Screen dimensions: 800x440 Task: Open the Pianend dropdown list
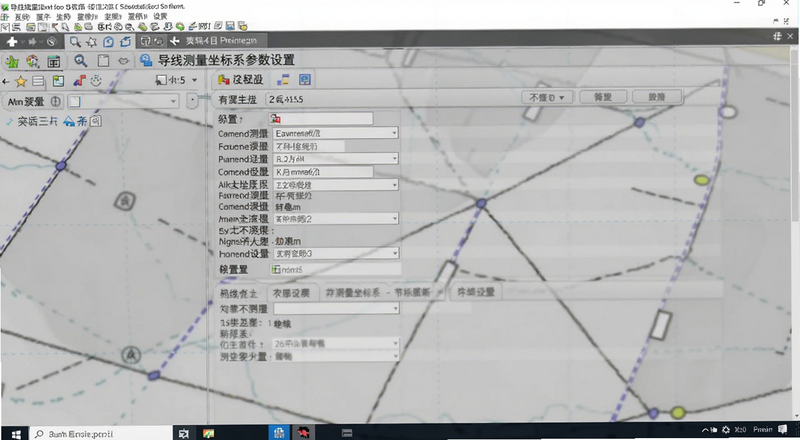point(336,159)
